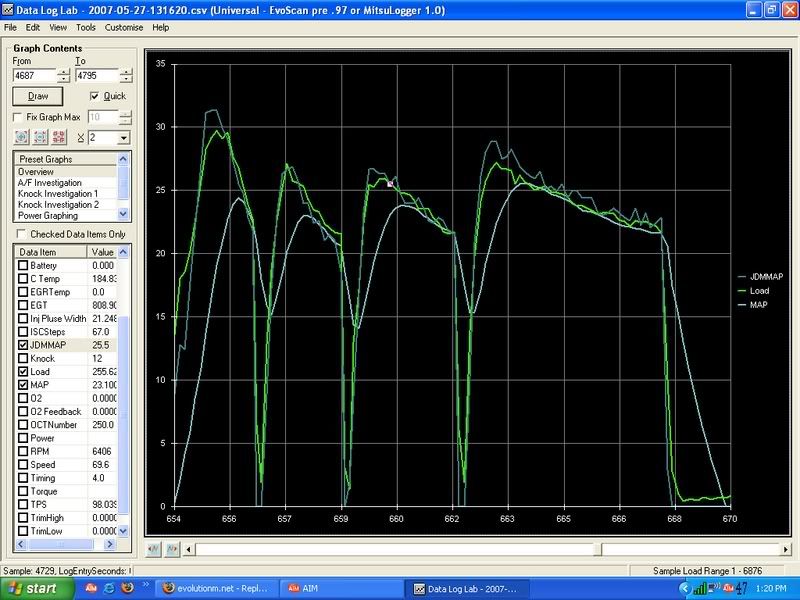Click the zoom-to-fit graph icon
This screenshot has height=600, width=800.
58,137
